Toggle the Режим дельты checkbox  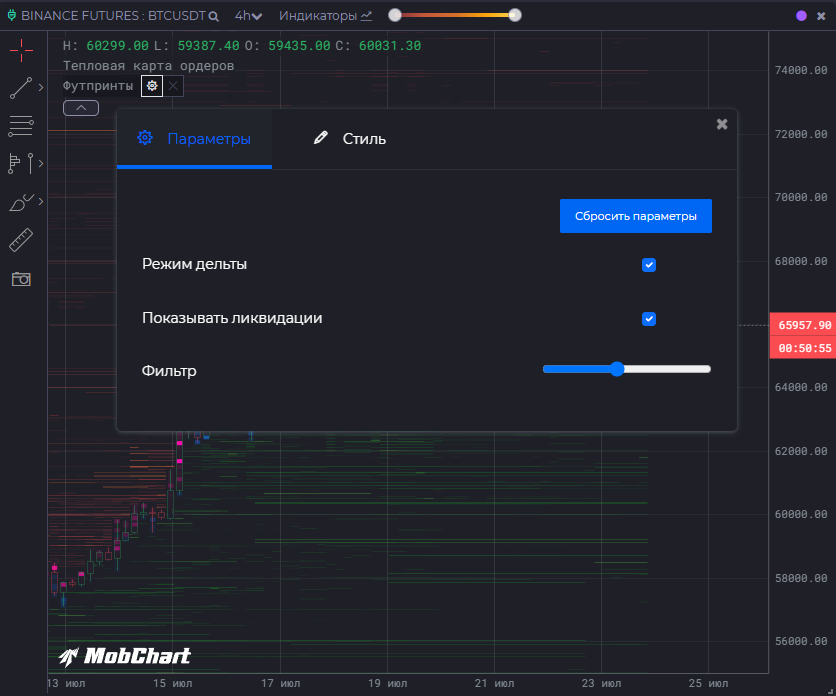[x=649, y=265]
